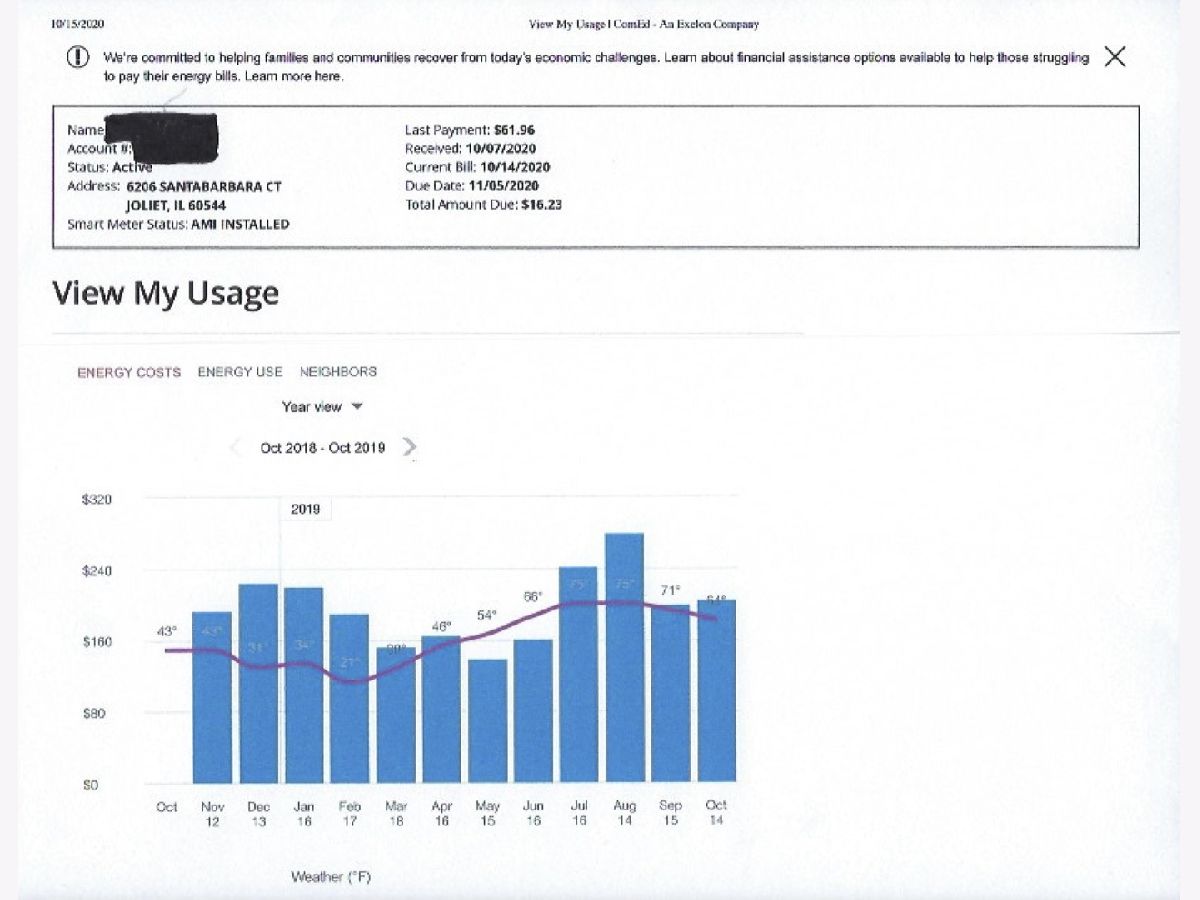Click the Jul 16 bar in chart
This screenshot has width=1200, height=900.
(x=578, y=673)
